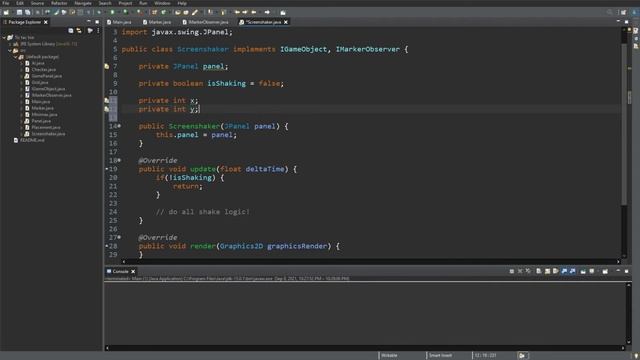Run the program with the green Run icon
Image resolution: width=640 pixels, height=360 pixels.
(x=112, y=12)
